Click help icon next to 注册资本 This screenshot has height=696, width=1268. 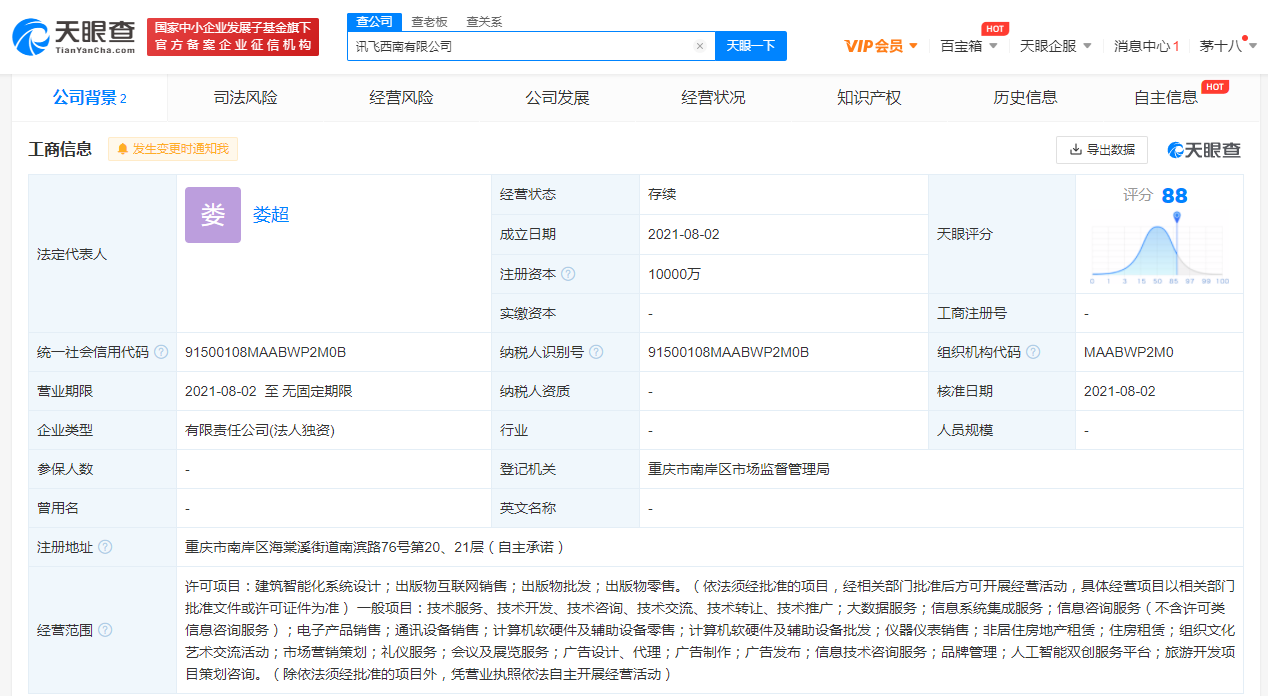click(568, 274)
